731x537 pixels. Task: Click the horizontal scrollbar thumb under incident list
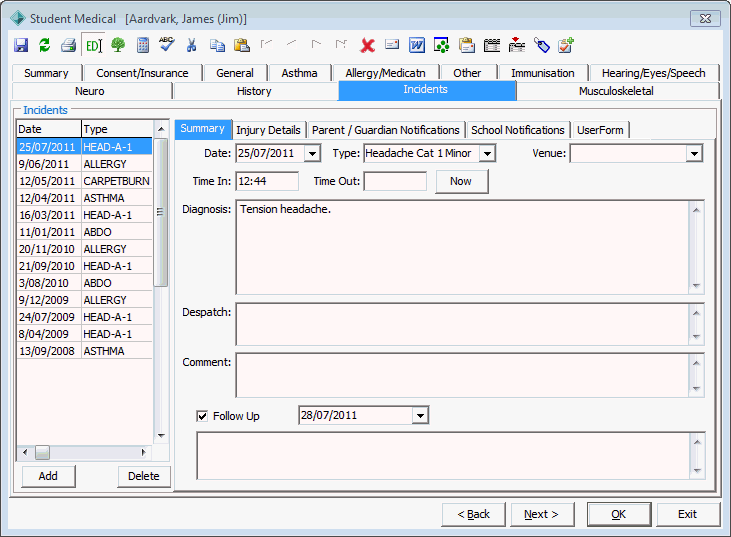(42, 452)
